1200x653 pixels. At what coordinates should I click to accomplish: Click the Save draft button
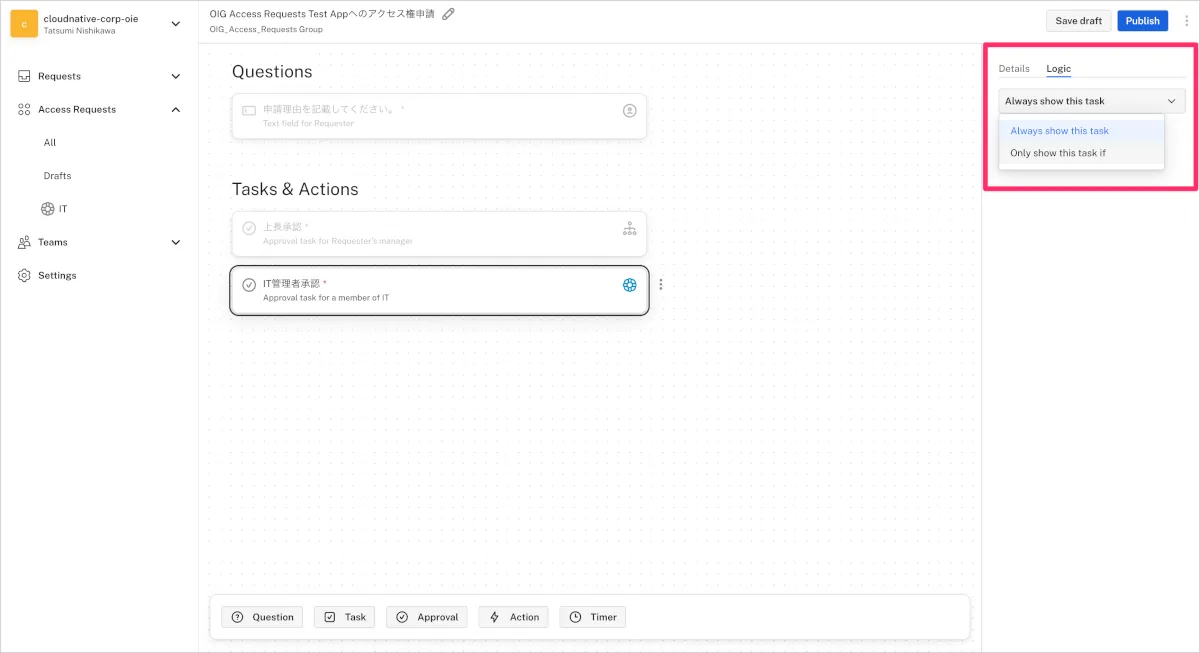point(1078,21)
